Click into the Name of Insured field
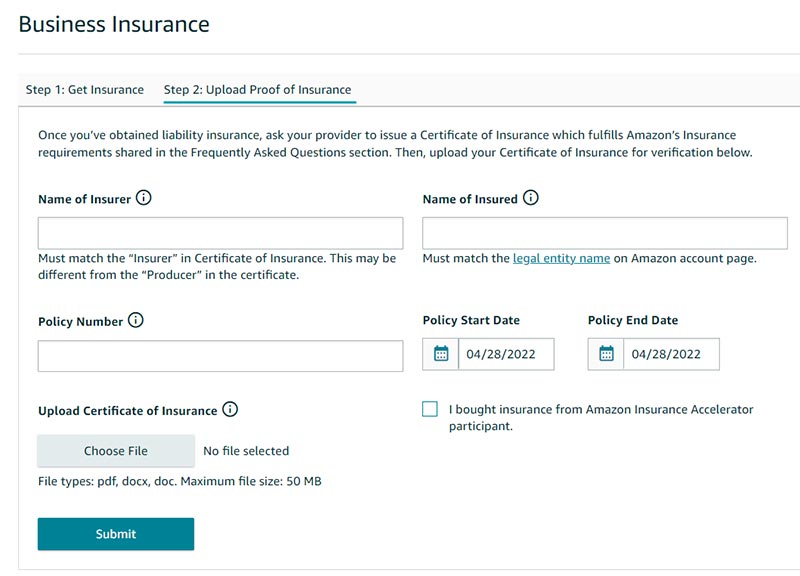The height and width of the screenshot is (576, 800). coord(605,233)
